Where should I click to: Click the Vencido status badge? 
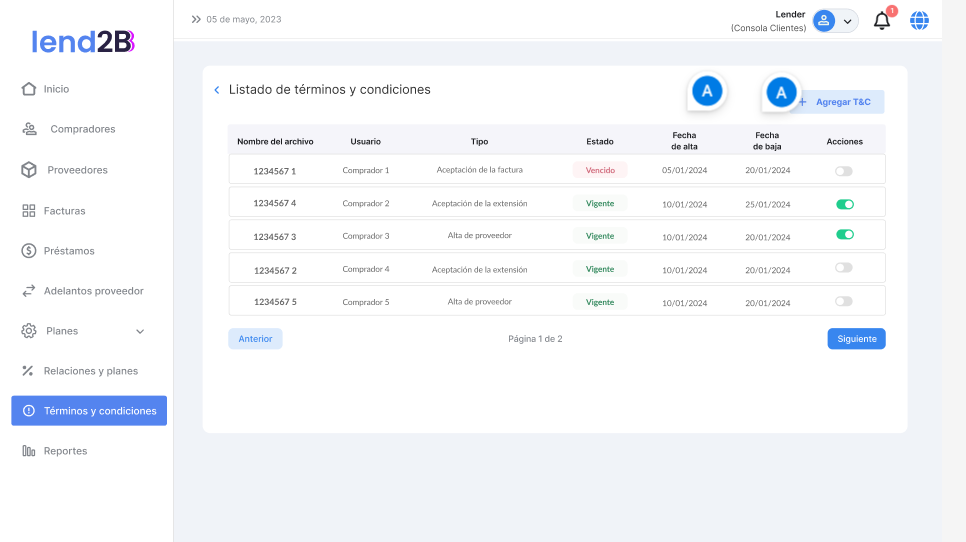(x=600, y=170)
